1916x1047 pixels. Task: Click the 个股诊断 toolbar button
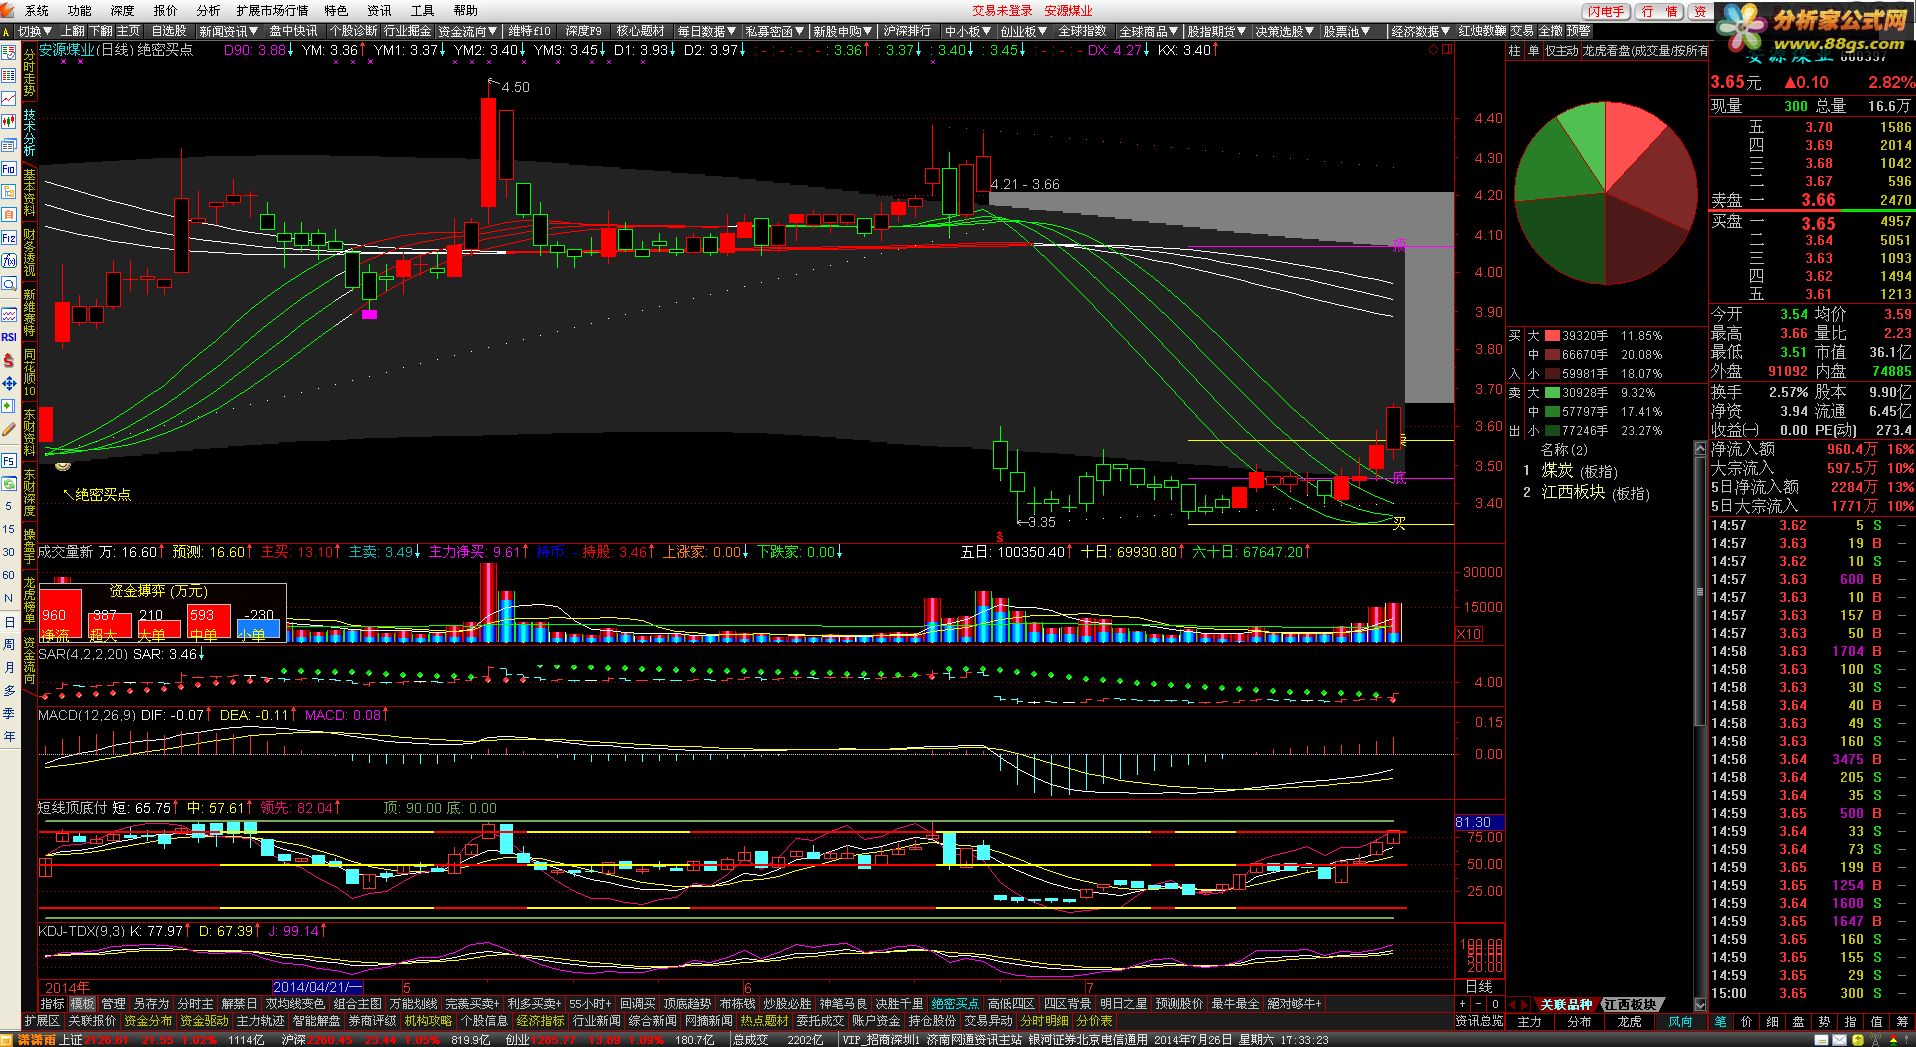[x=353, y=31]
